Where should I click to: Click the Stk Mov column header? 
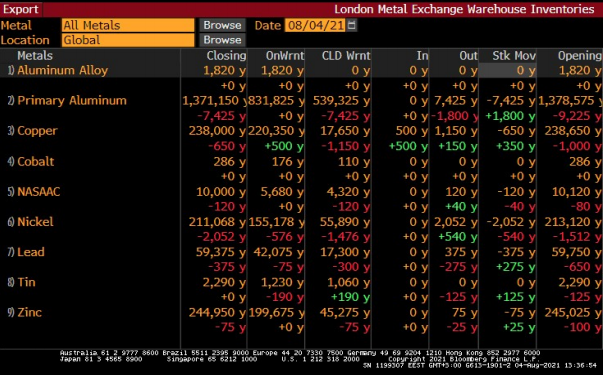(x=514, y=56)
